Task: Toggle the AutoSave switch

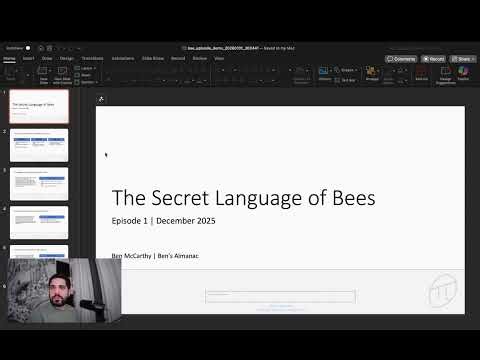Action: (x=28, y=48)
